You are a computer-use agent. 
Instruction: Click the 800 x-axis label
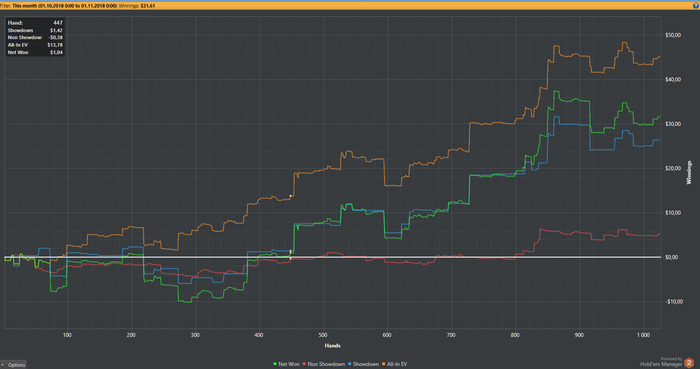pos(515,335)
